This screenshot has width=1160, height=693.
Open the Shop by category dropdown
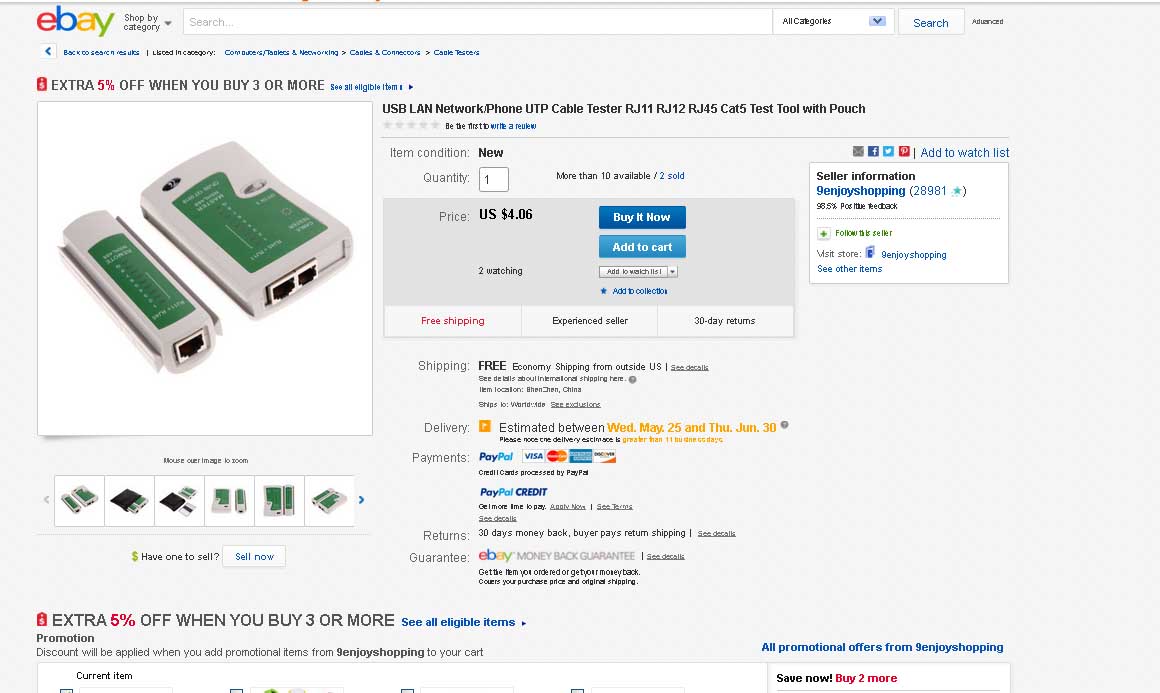point(147,22)
